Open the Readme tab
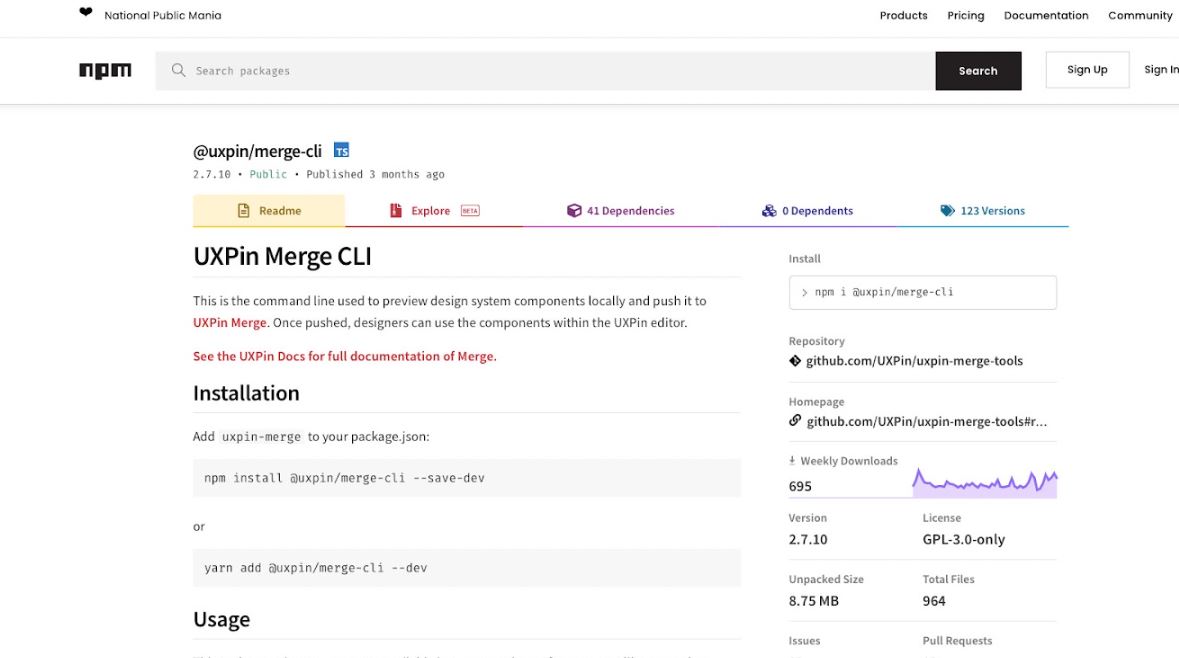 click(x=269, y=211)
